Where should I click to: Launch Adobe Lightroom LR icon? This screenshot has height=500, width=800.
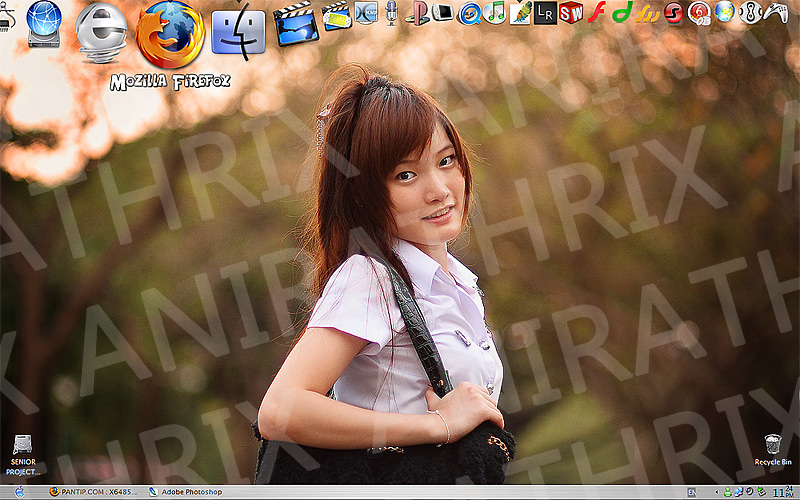(545, 13)
